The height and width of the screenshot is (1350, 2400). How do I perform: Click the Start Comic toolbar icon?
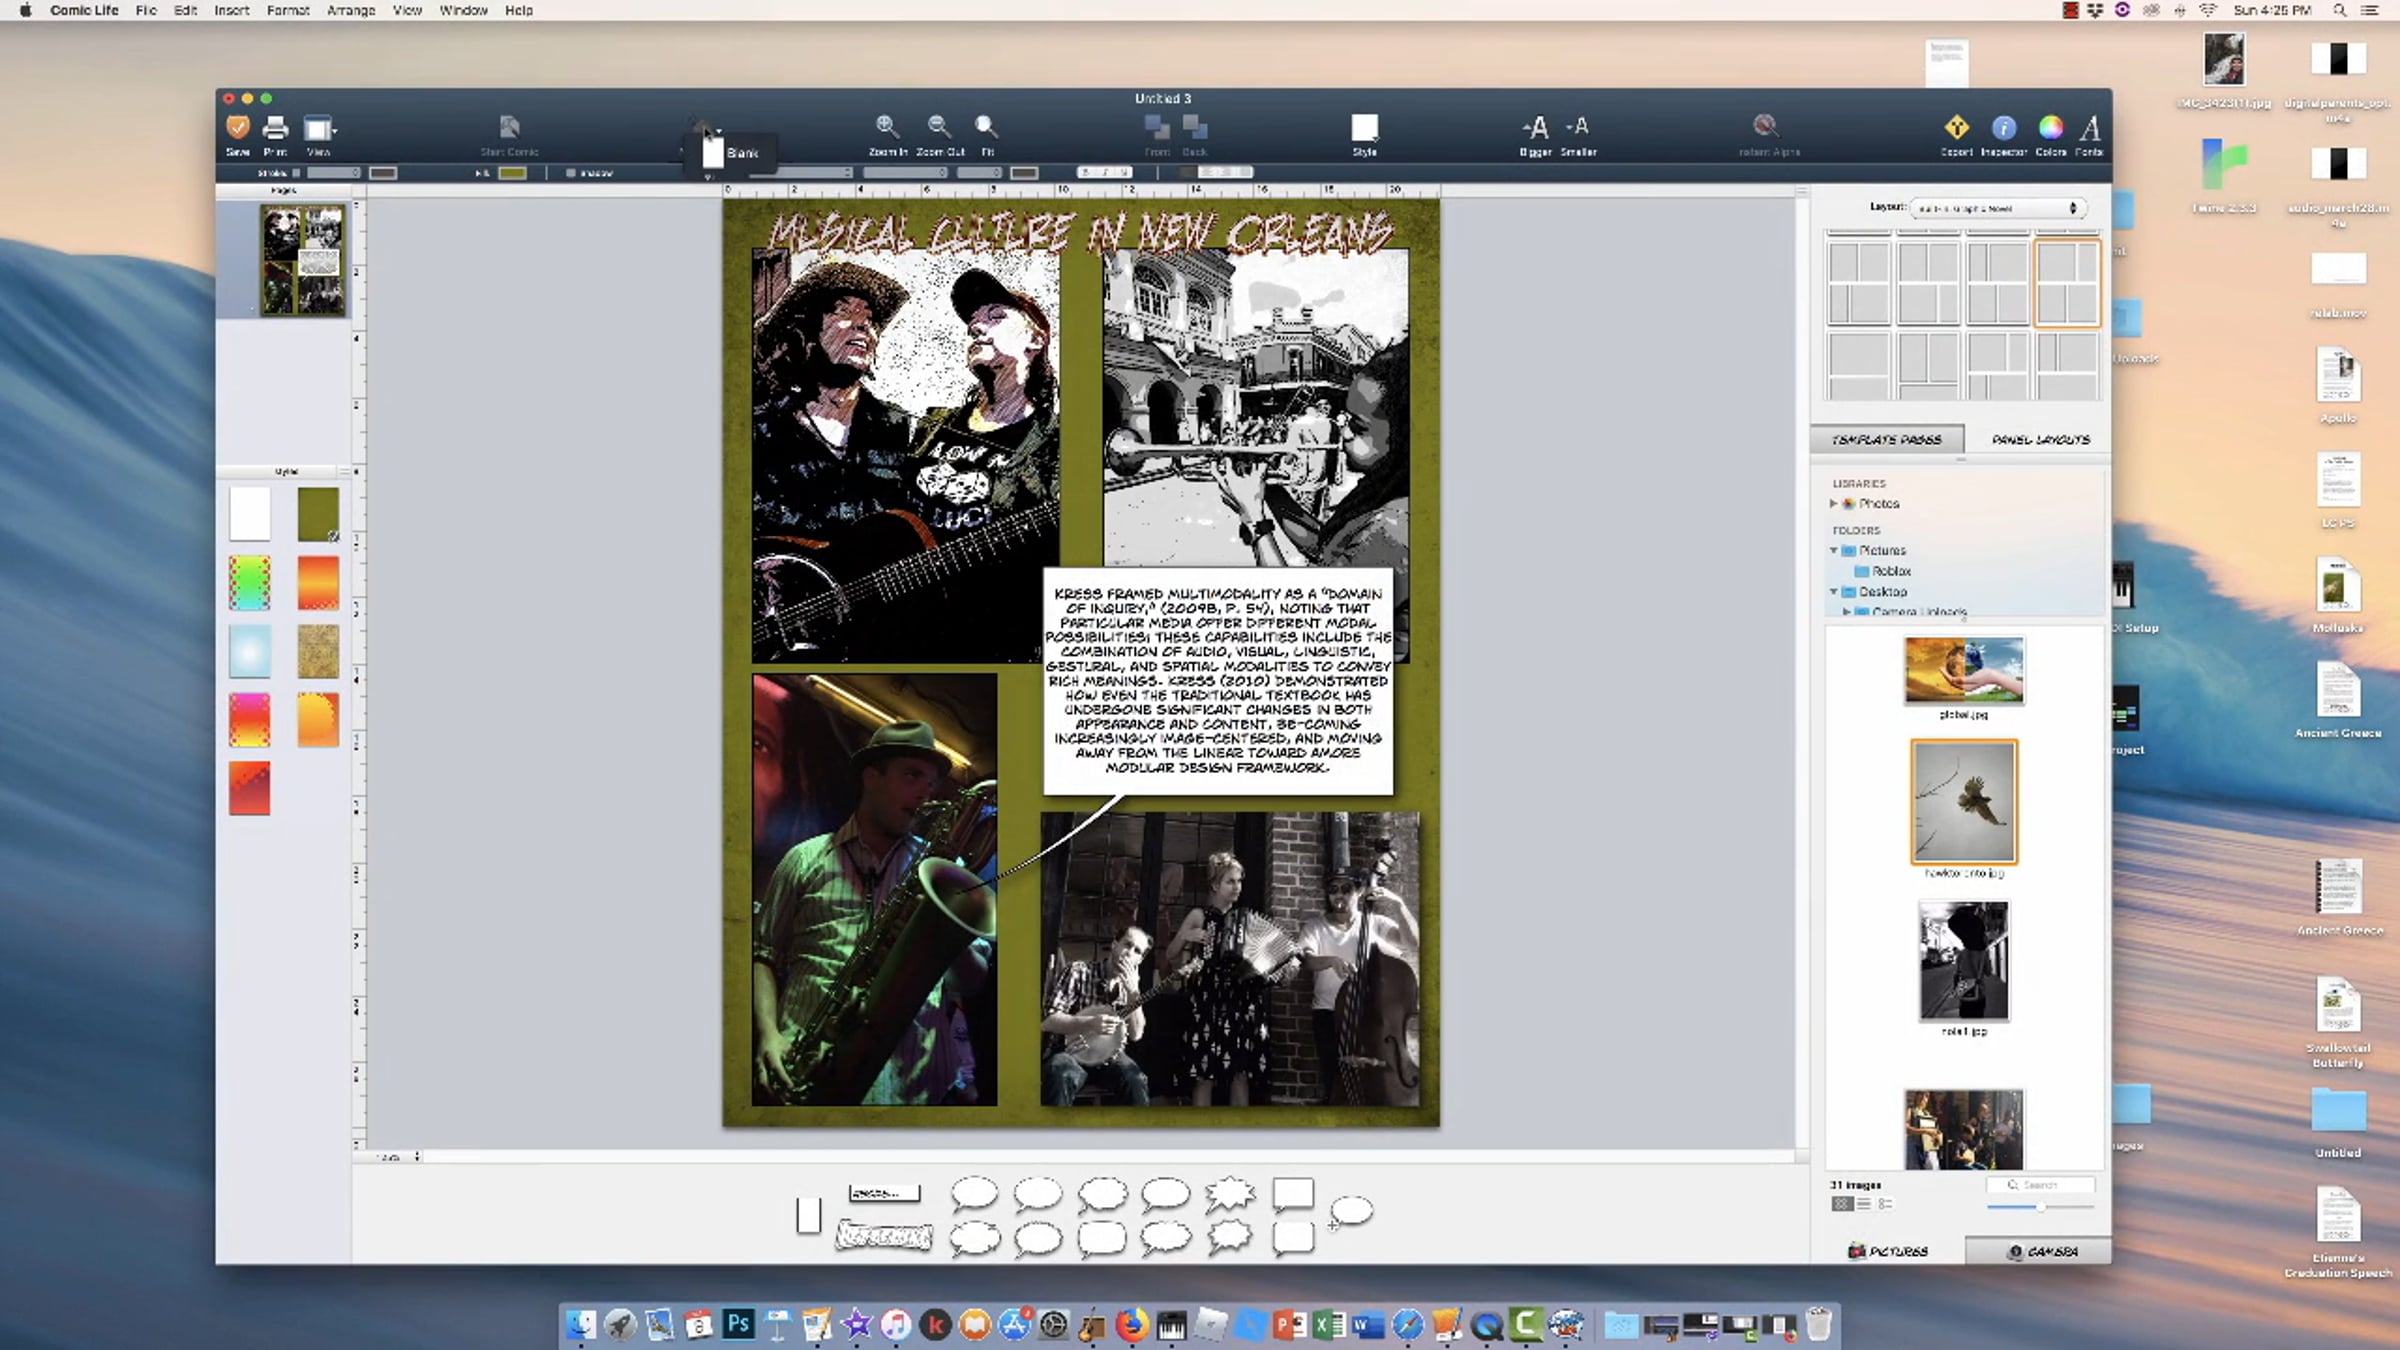click(x=509, y=127)
